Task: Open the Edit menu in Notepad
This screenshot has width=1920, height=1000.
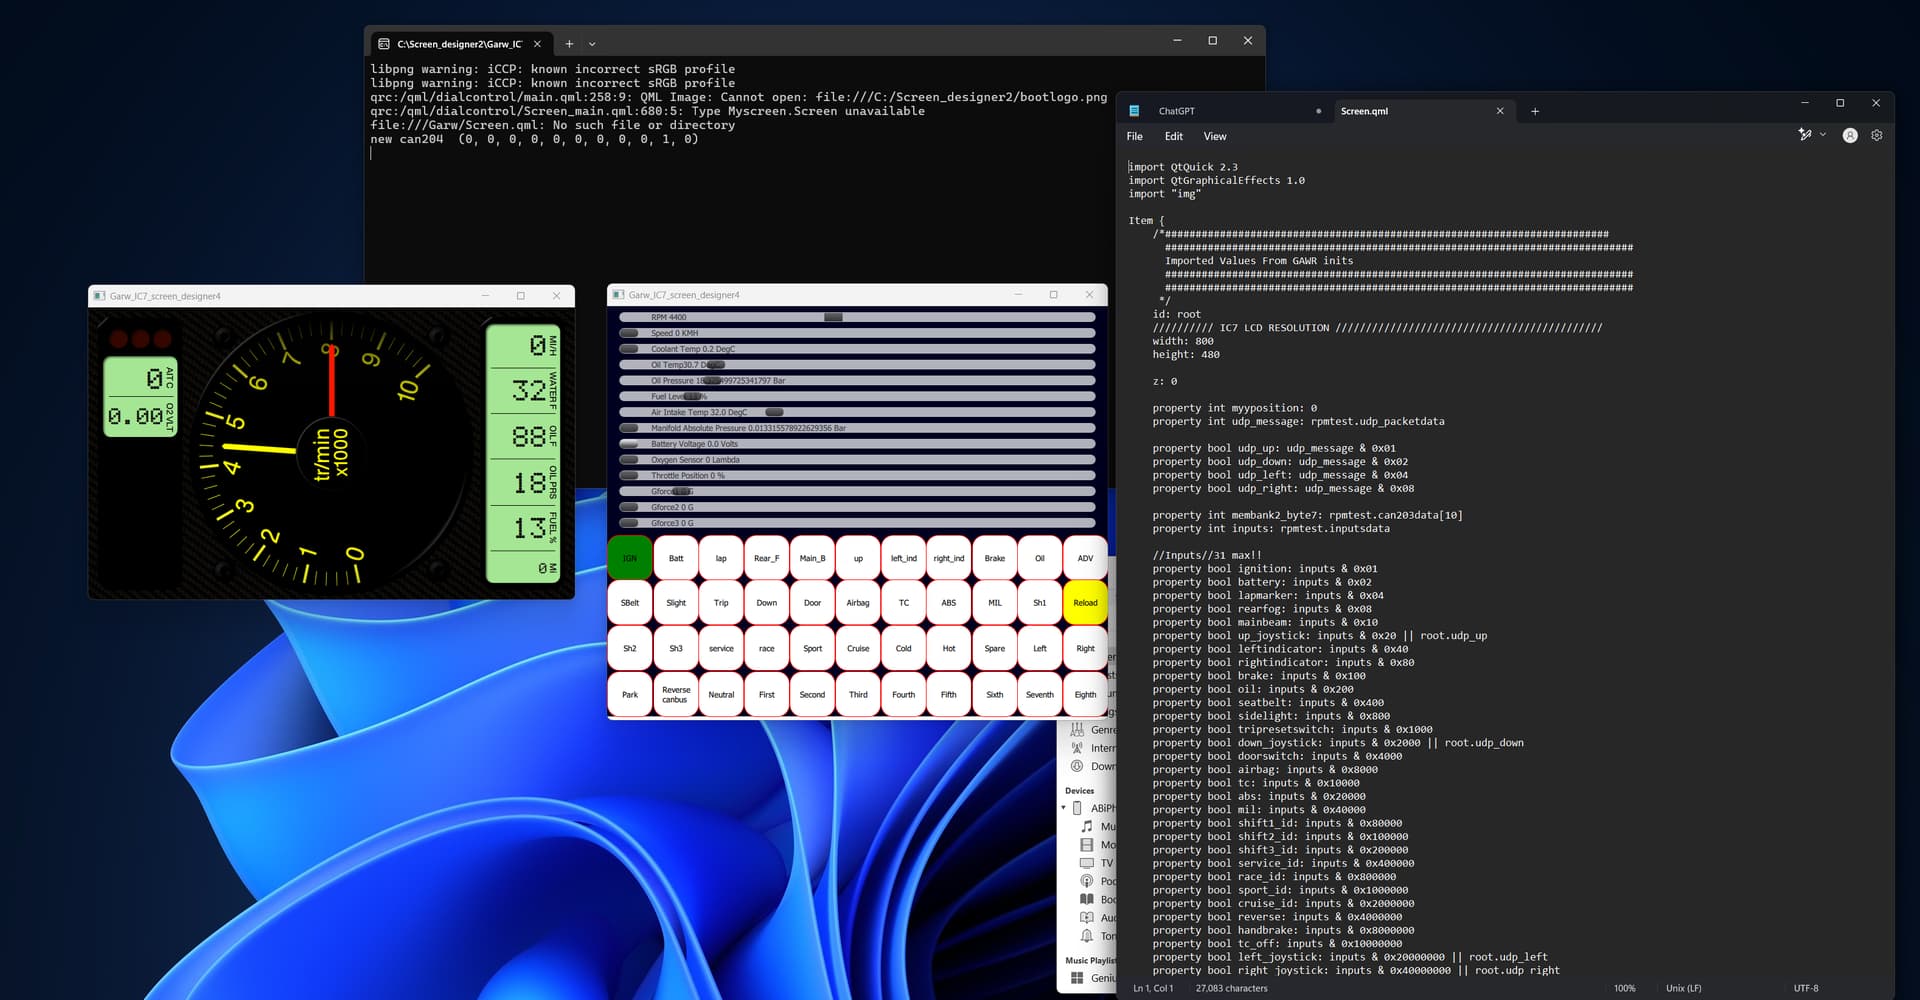Action: (1174, 136)
